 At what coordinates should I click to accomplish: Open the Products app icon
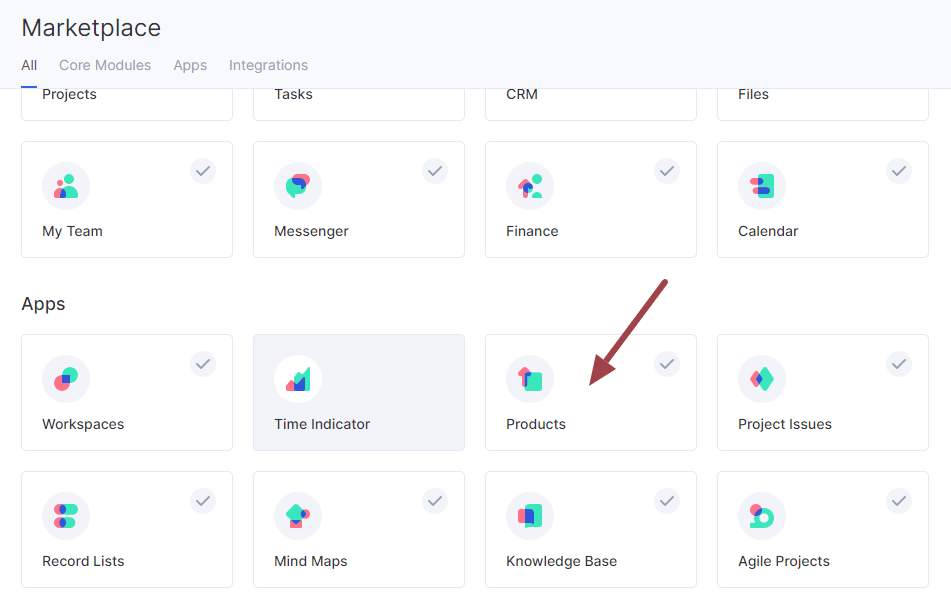530,379
